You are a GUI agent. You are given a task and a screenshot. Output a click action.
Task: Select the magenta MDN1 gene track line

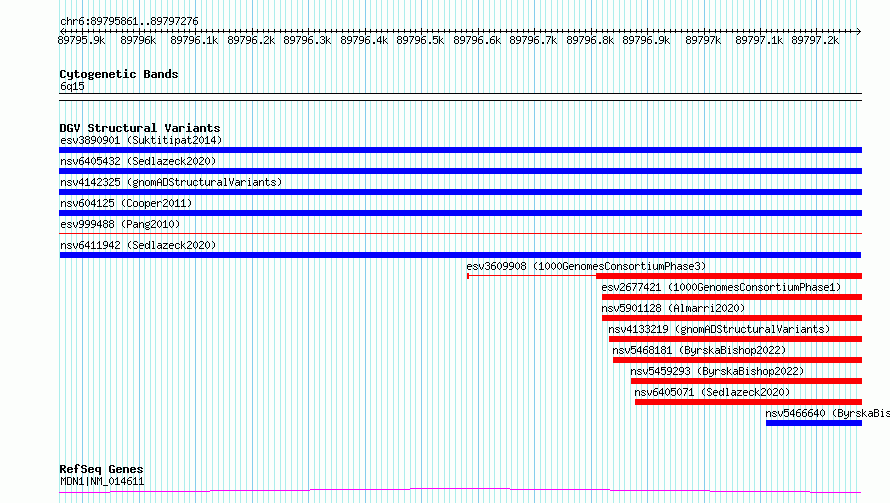pyautogui.click(x=460, y=491)
